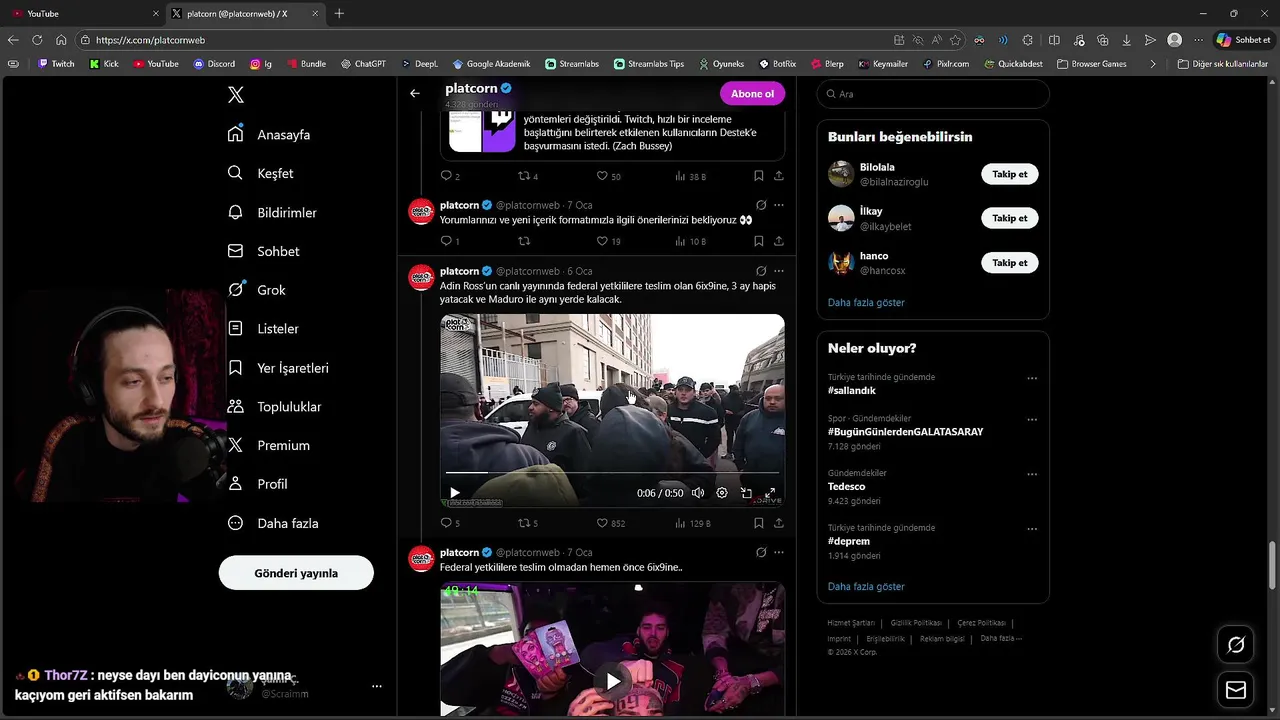Like the Yorumlarınızı post with 19 likes

608,241
